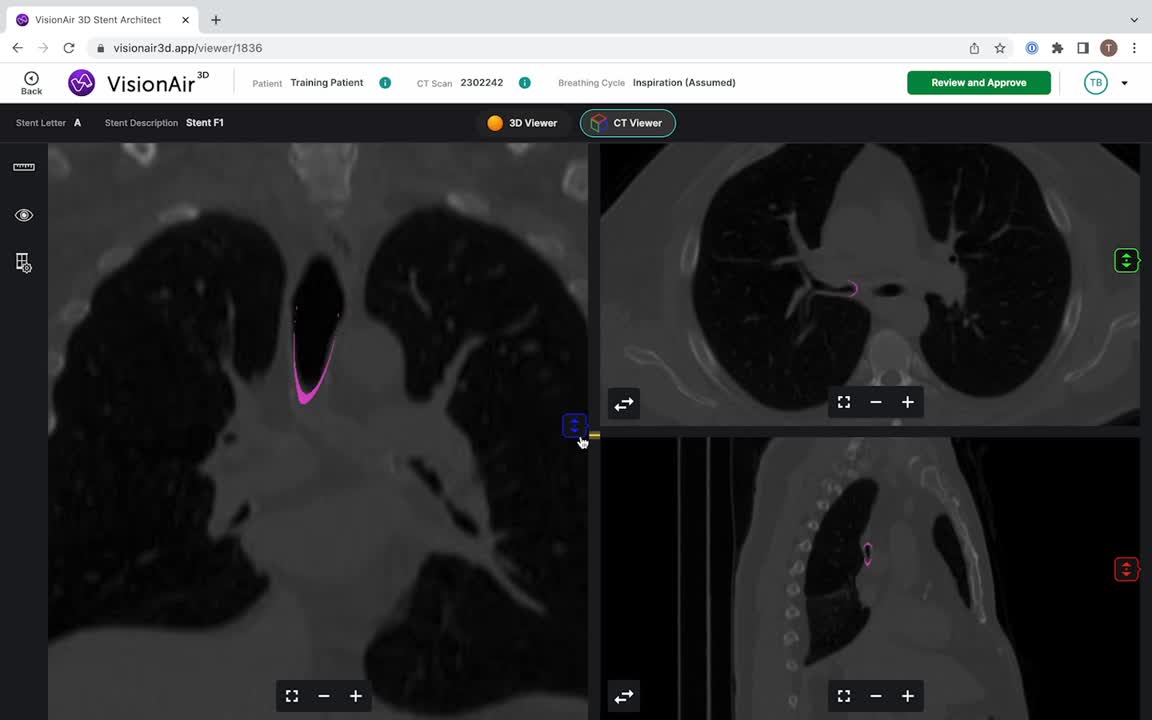This screenshot has width=1152, height=720.
Task: Swap the sagittal view with main panel
Action: point(624,697)
